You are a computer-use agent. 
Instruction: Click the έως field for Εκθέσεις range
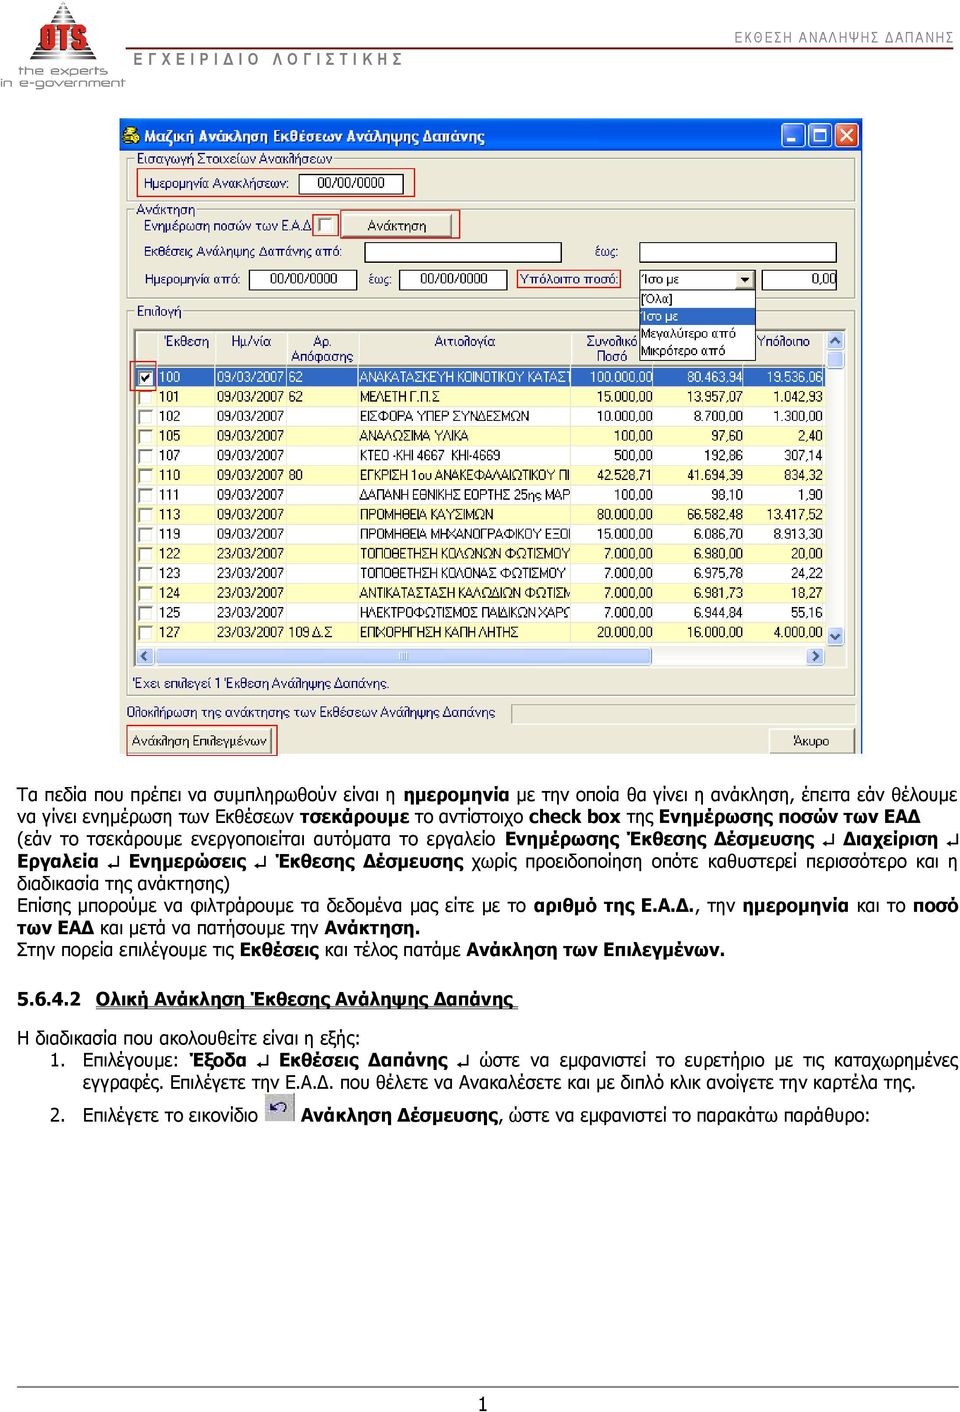click(737, 252)
